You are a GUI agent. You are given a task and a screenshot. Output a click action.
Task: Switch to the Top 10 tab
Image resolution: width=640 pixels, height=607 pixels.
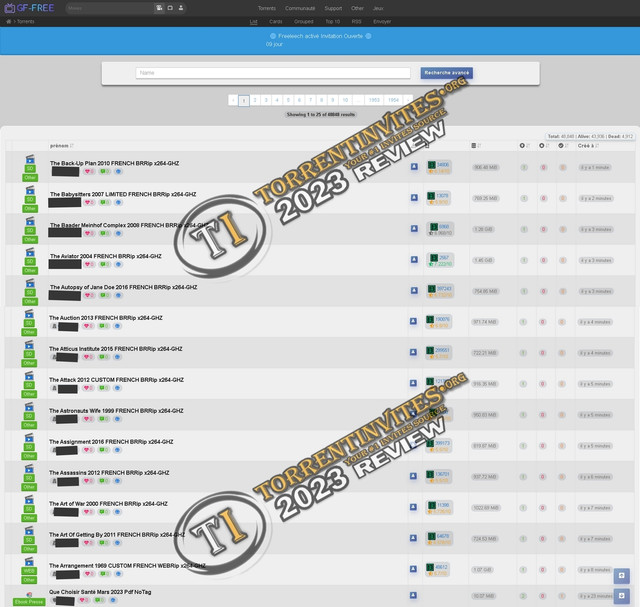(331, 20)
